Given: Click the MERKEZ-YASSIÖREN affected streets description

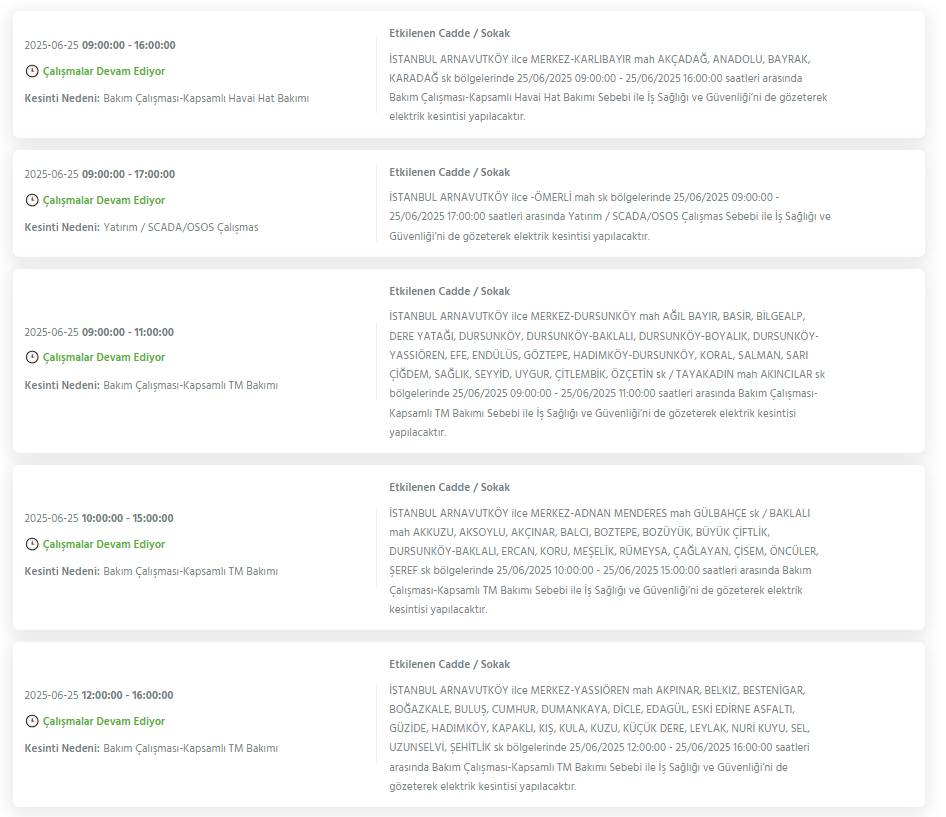Looking at the screenshot, I should coord(600,738).
